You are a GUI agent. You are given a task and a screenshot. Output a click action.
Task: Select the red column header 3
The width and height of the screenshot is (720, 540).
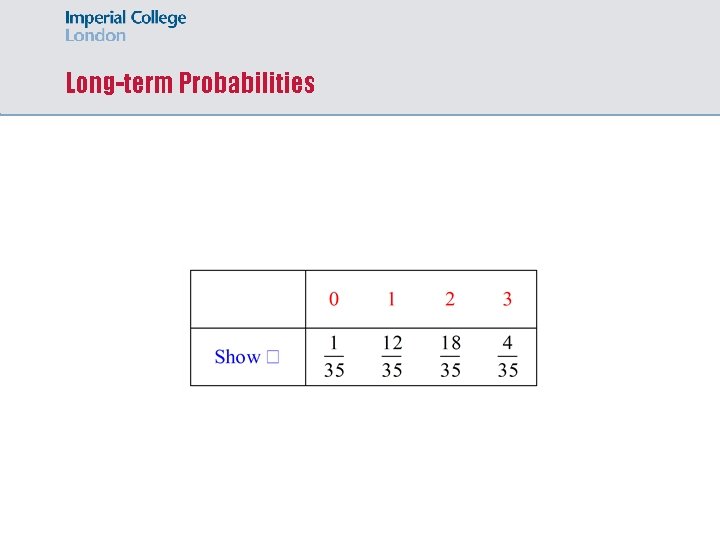tap(507, 299)
